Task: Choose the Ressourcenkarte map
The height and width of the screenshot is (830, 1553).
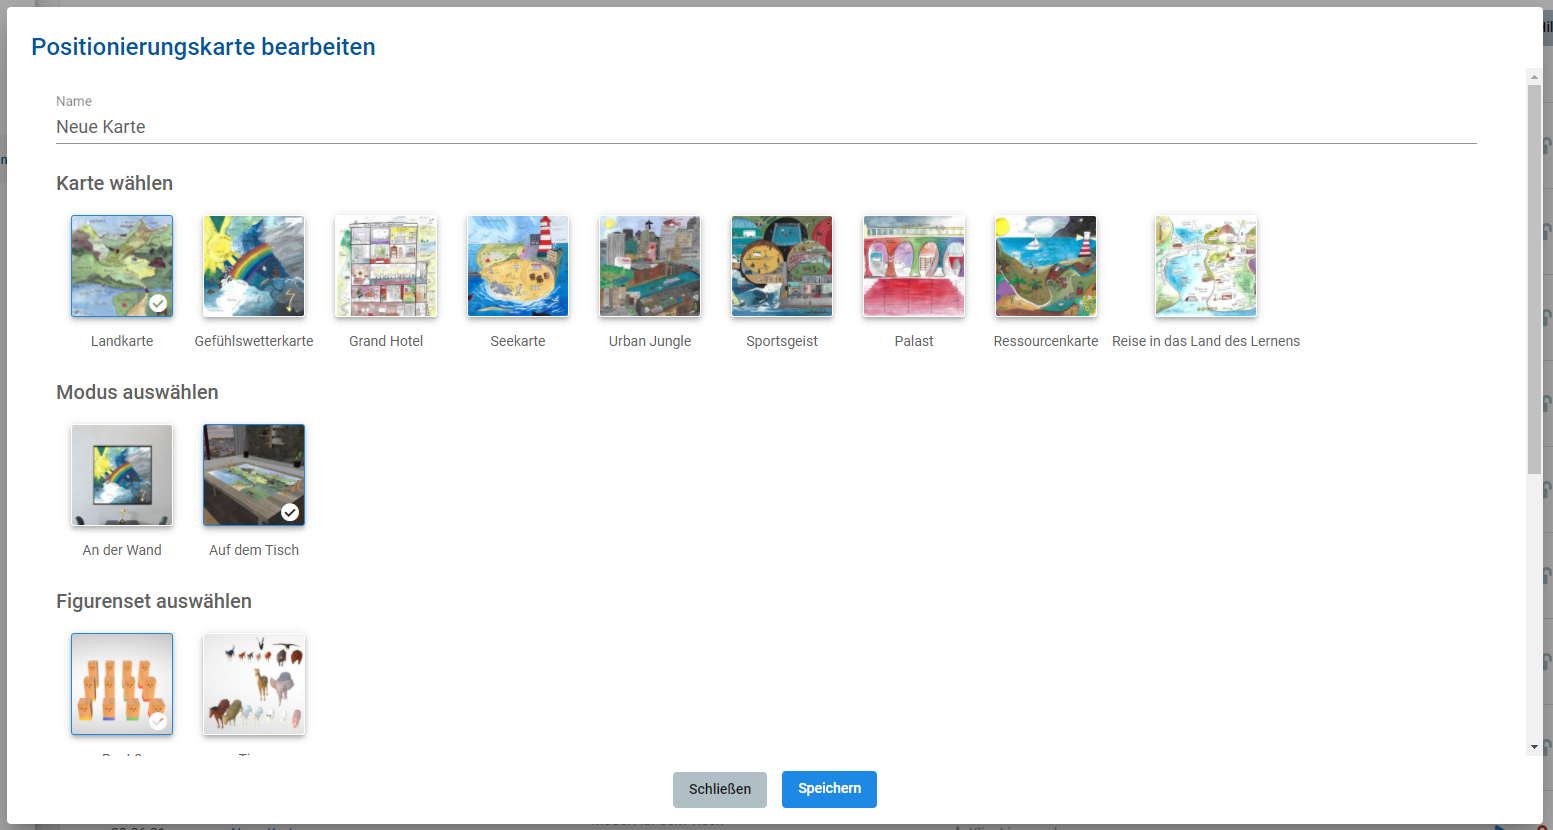Action: (x=1046, y=266)
